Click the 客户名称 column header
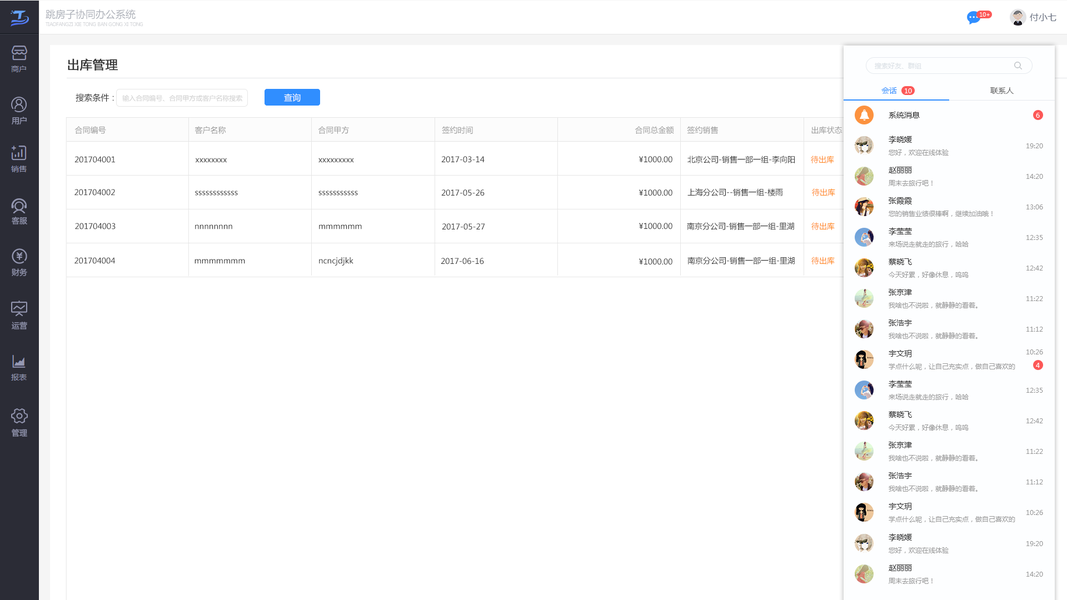 (x=210, y=130)
